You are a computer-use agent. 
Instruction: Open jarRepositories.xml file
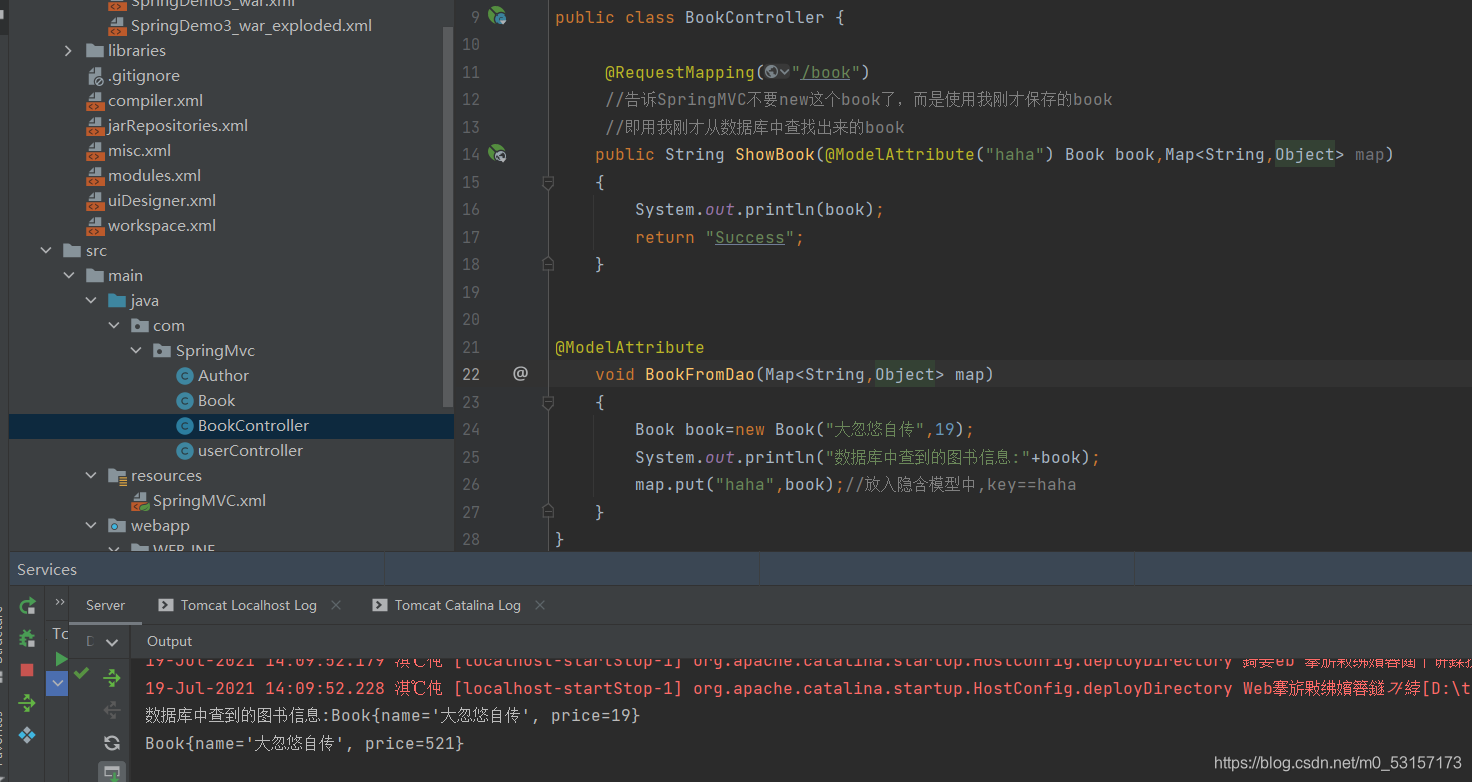[x=178, y=126]
